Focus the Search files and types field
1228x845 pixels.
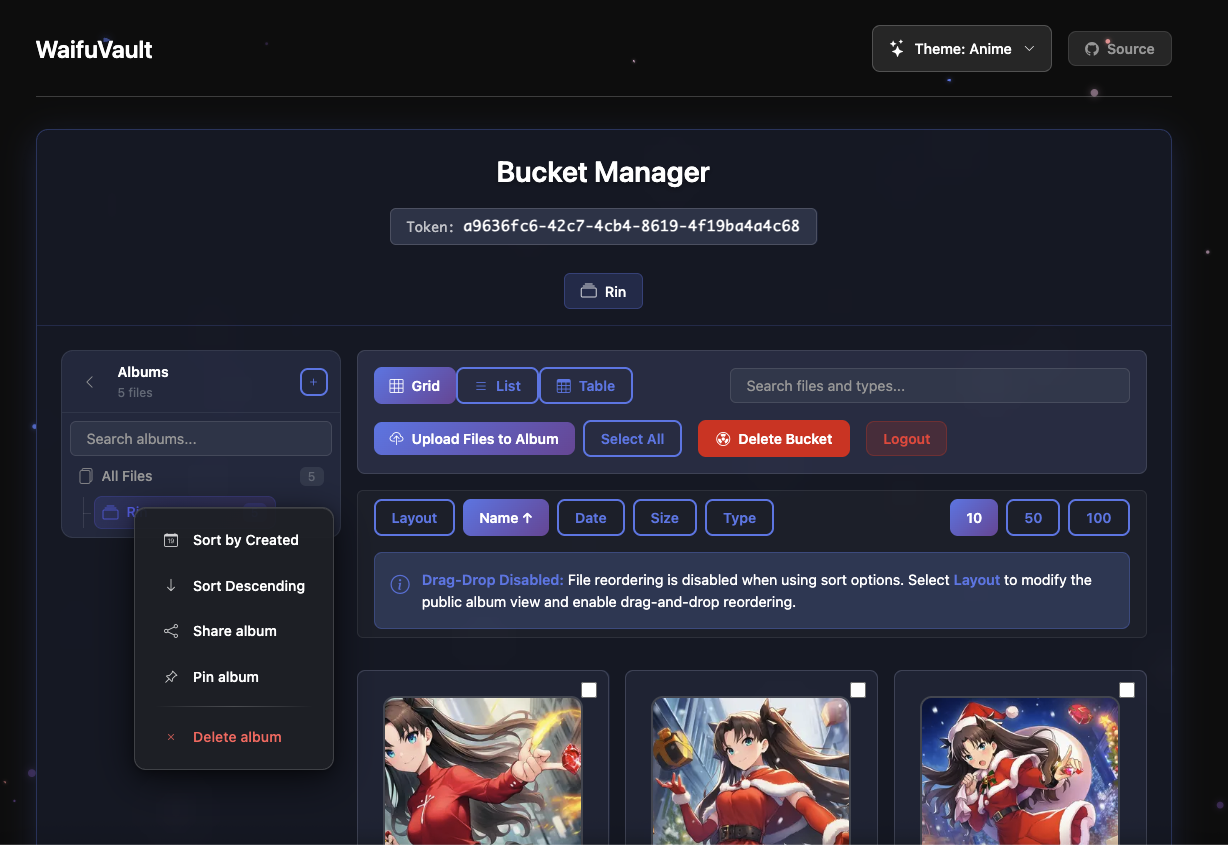coord(930,386)
